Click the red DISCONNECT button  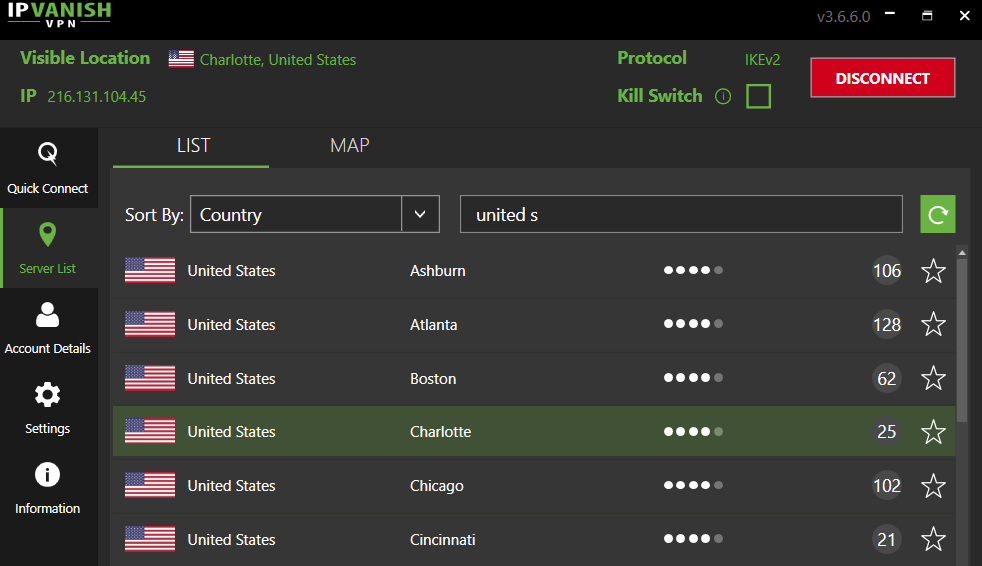[882, 78]
